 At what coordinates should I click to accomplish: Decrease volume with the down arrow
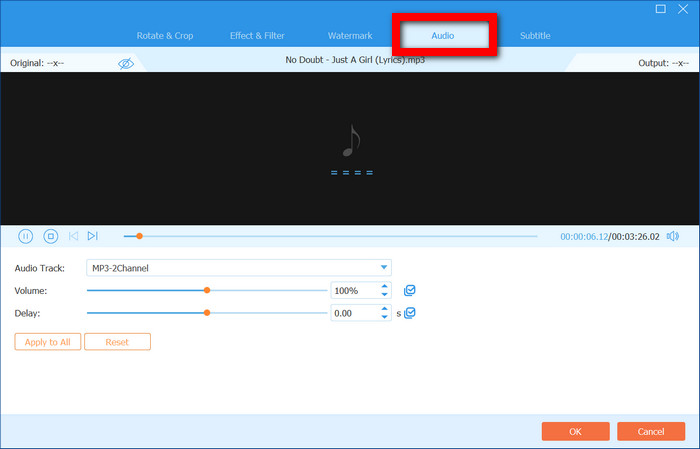(x=384, y=295)
